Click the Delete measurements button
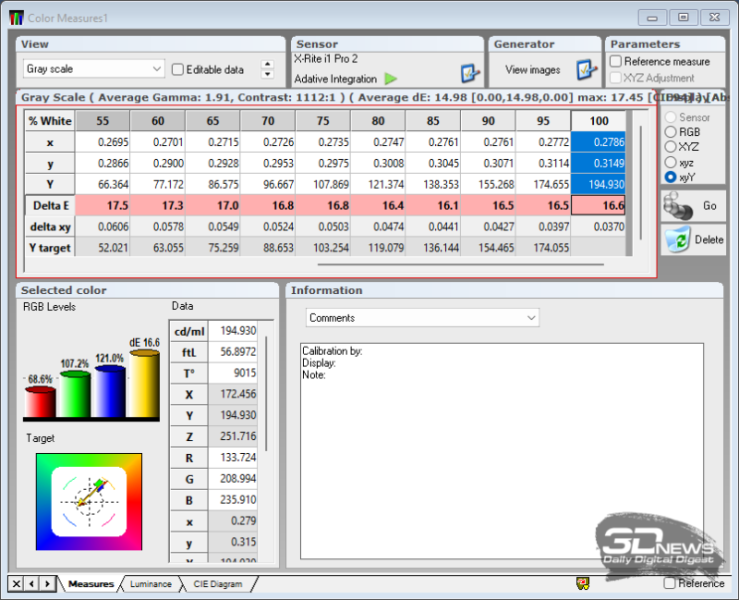739x600 pixels. [692, 240]
